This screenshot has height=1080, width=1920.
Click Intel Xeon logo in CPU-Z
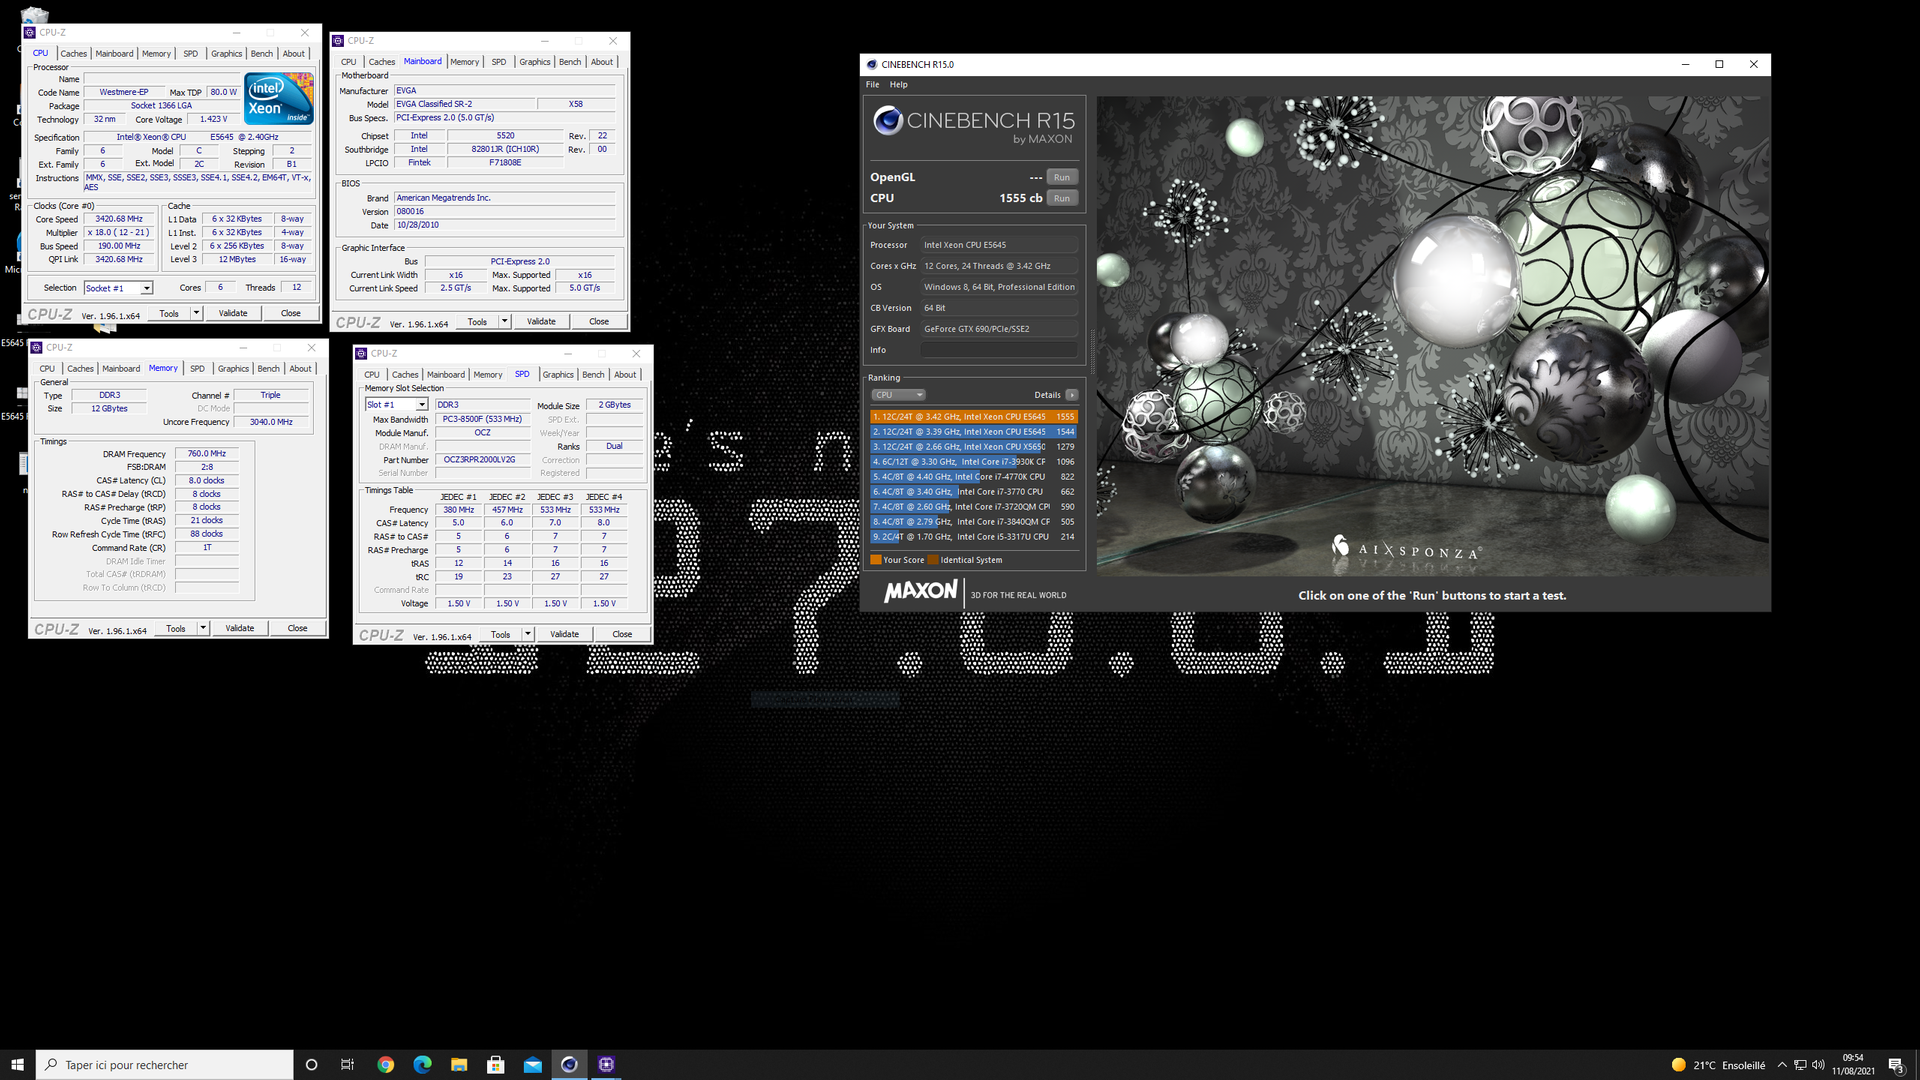(x=279, y=99)
